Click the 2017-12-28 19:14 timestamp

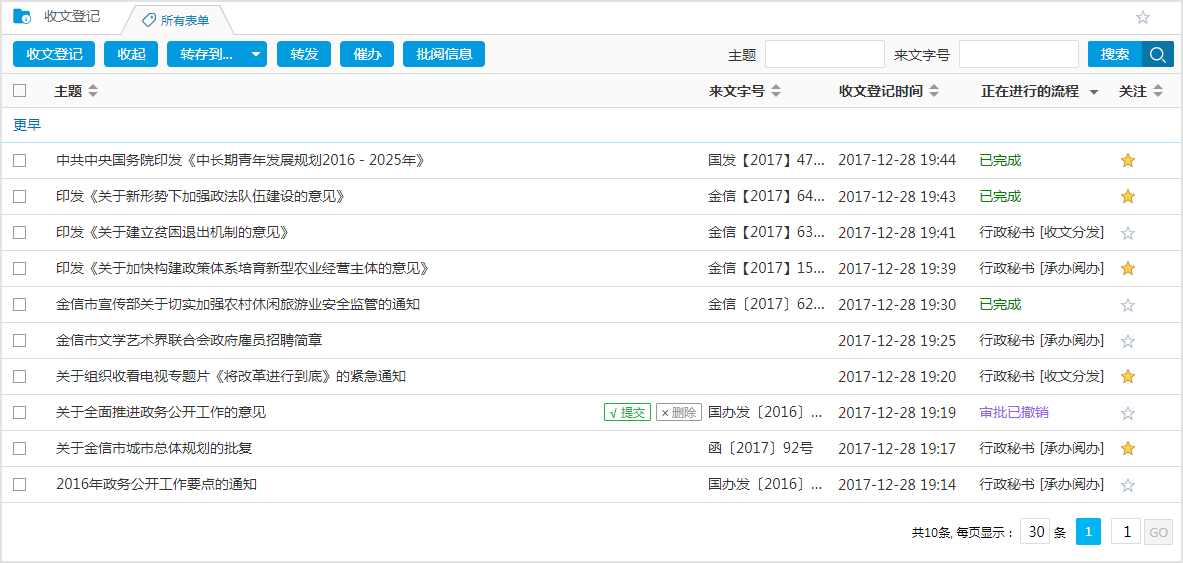point(897,485)
